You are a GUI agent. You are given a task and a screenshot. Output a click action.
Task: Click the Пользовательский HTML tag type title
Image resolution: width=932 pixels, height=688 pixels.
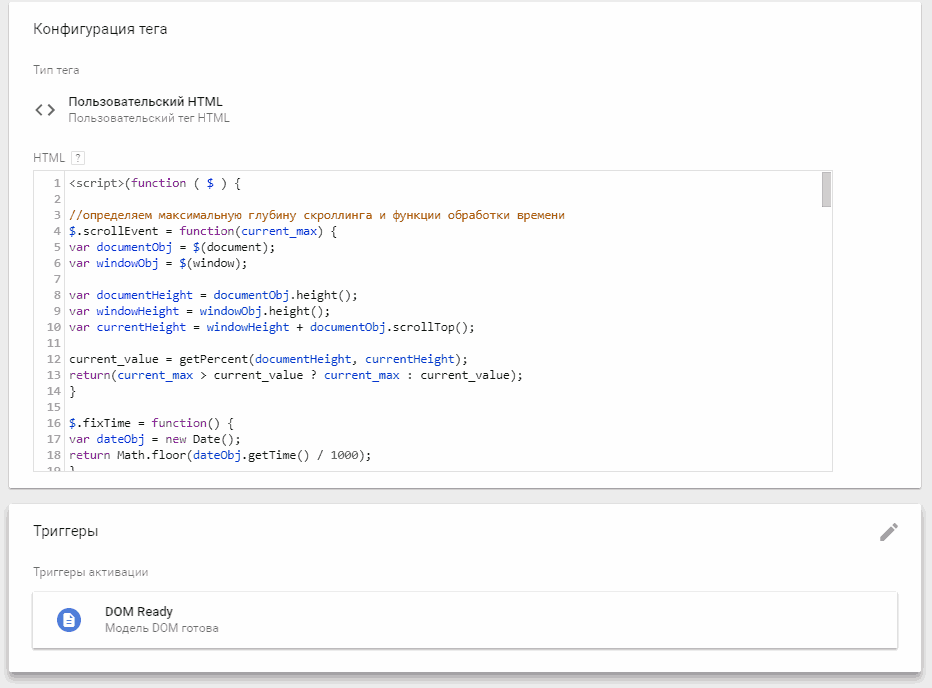point(146,102)
